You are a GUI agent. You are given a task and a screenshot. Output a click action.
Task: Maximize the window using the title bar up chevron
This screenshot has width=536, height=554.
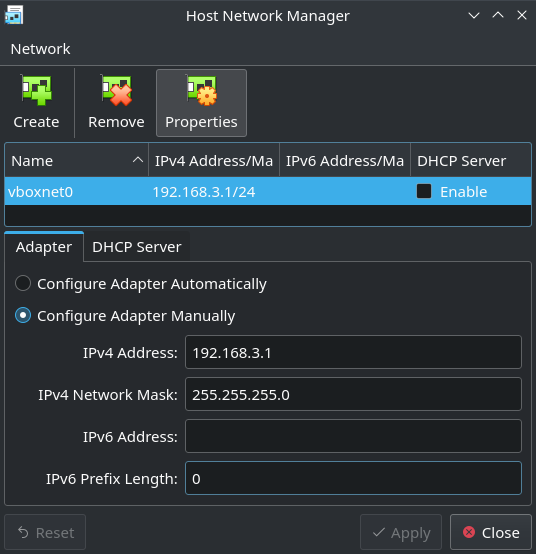click(x=498, y=15)
